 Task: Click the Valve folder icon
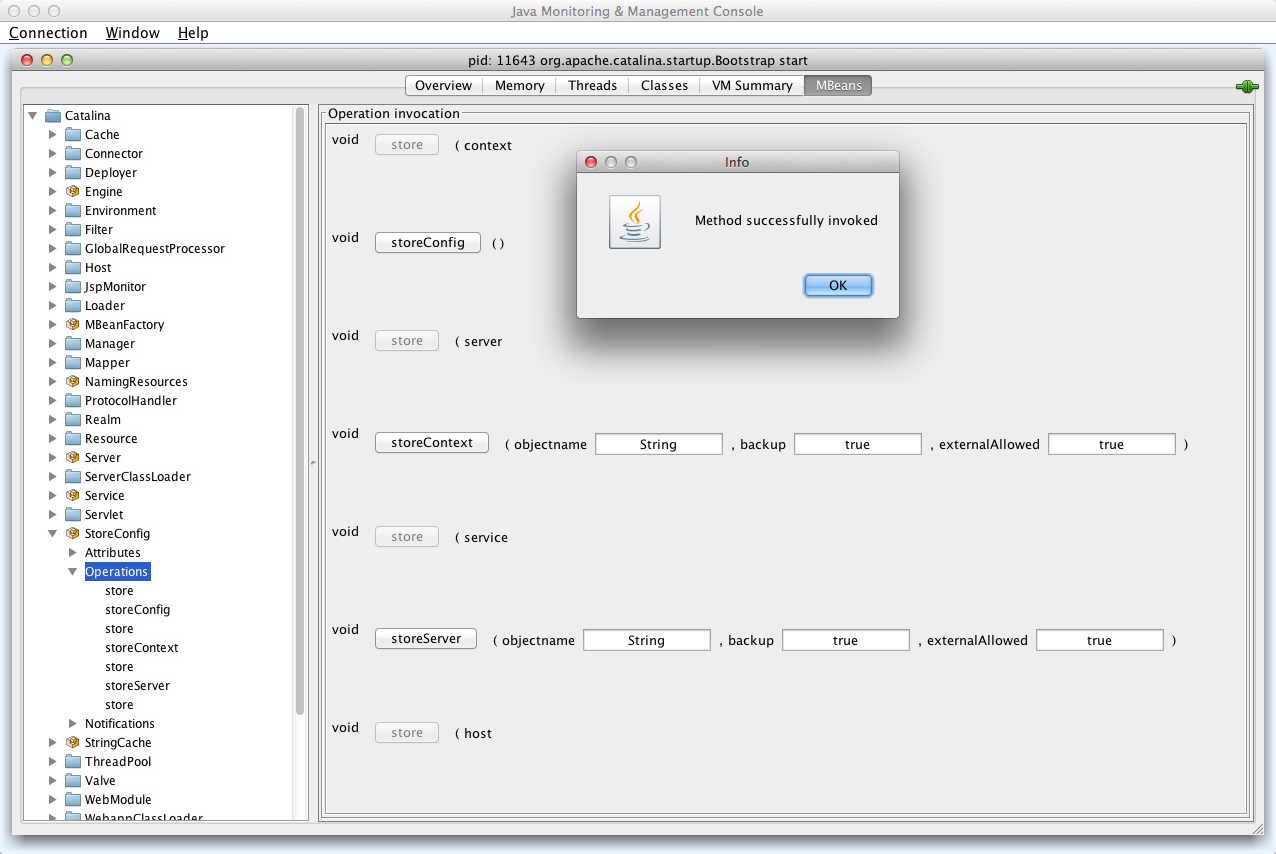point(73,781)
